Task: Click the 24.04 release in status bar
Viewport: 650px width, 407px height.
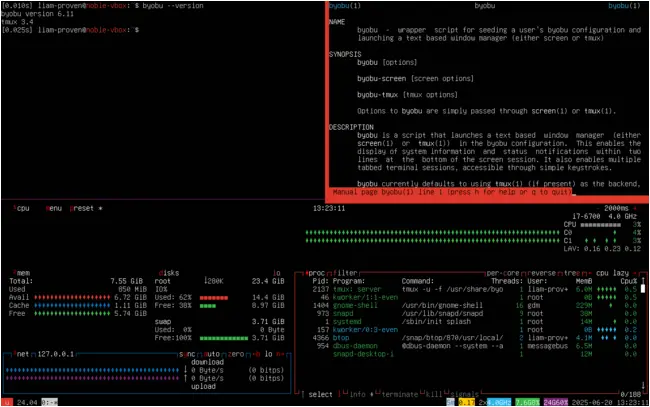Action: tap(27, 402)
